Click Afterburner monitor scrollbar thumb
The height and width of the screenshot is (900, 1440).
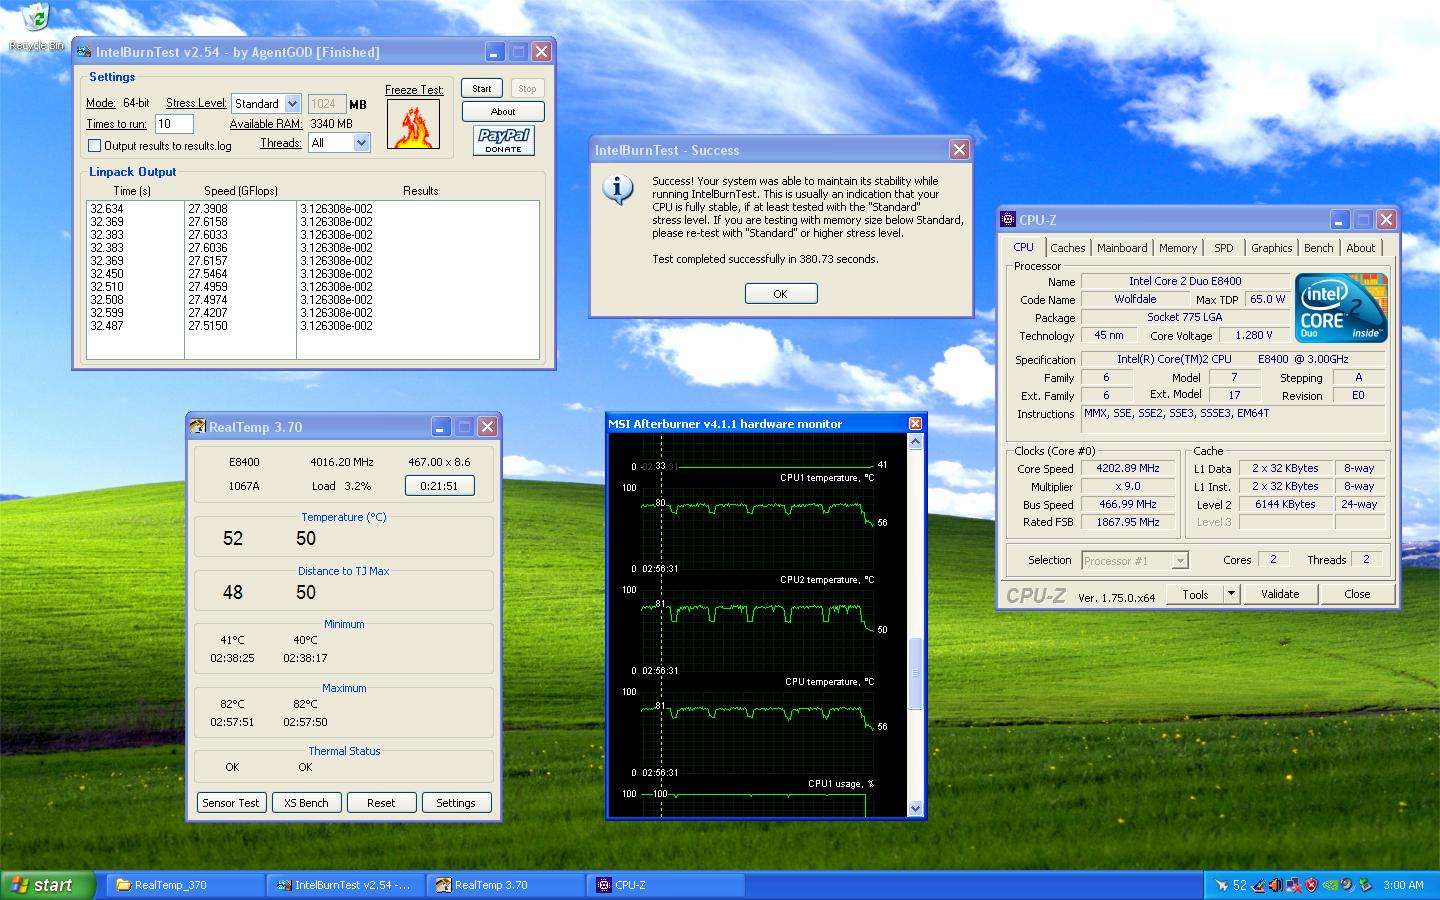coord(915,672)
